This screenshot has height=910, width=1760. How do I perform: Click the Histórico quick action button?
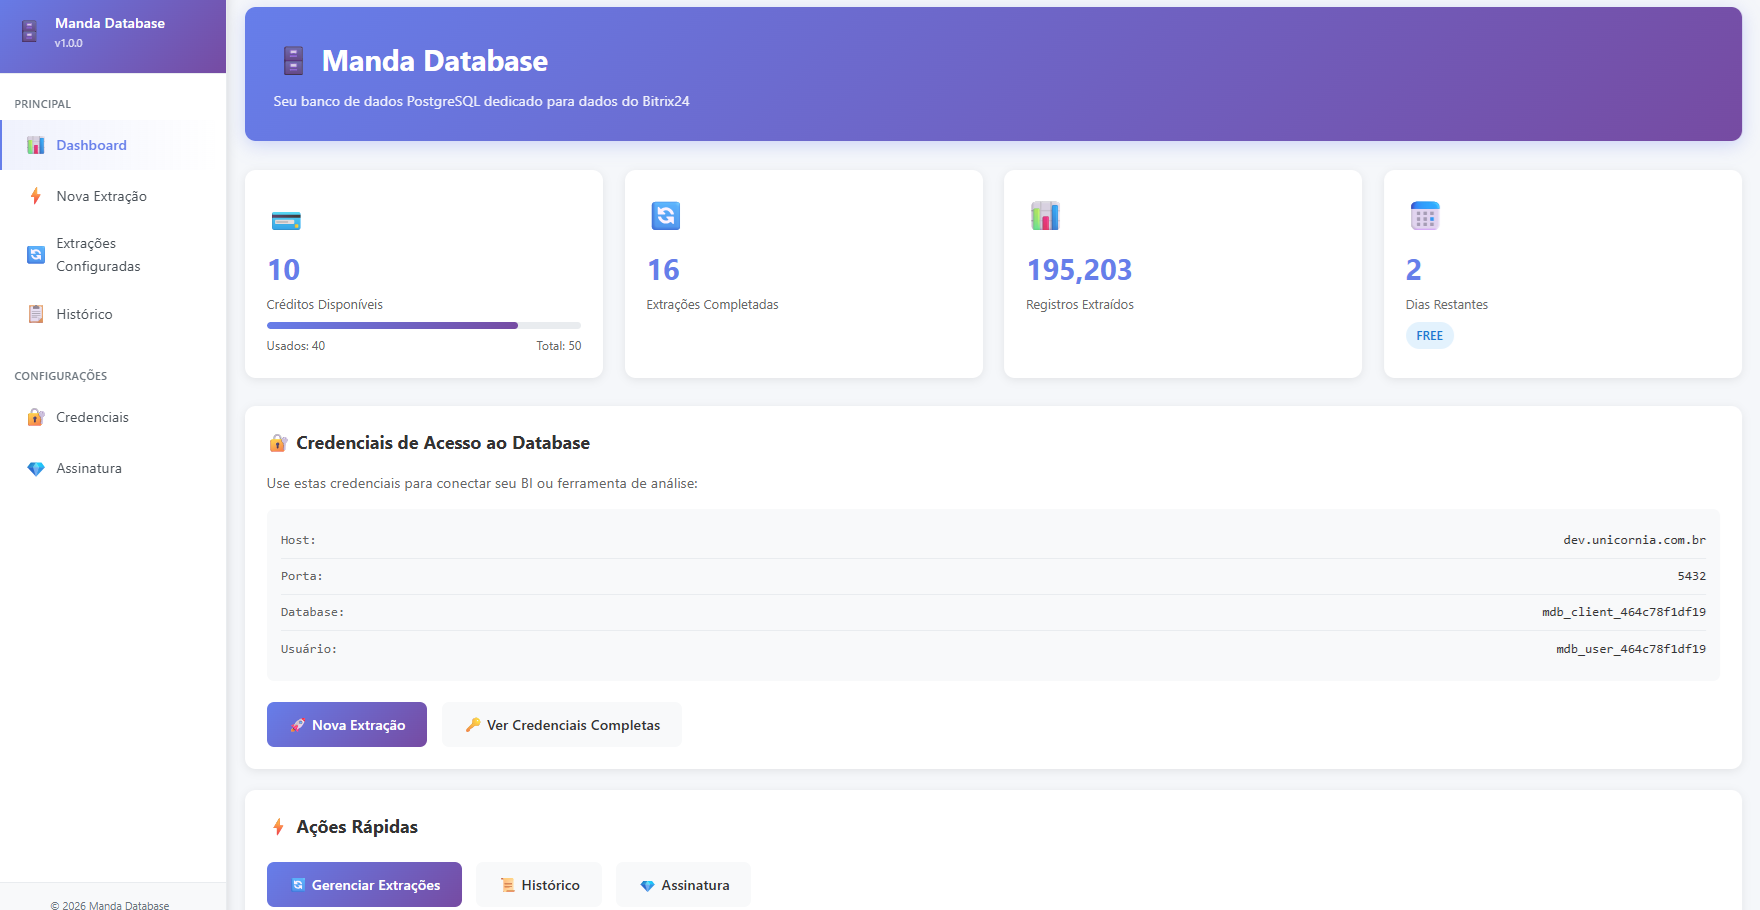(x=539, y=885)
